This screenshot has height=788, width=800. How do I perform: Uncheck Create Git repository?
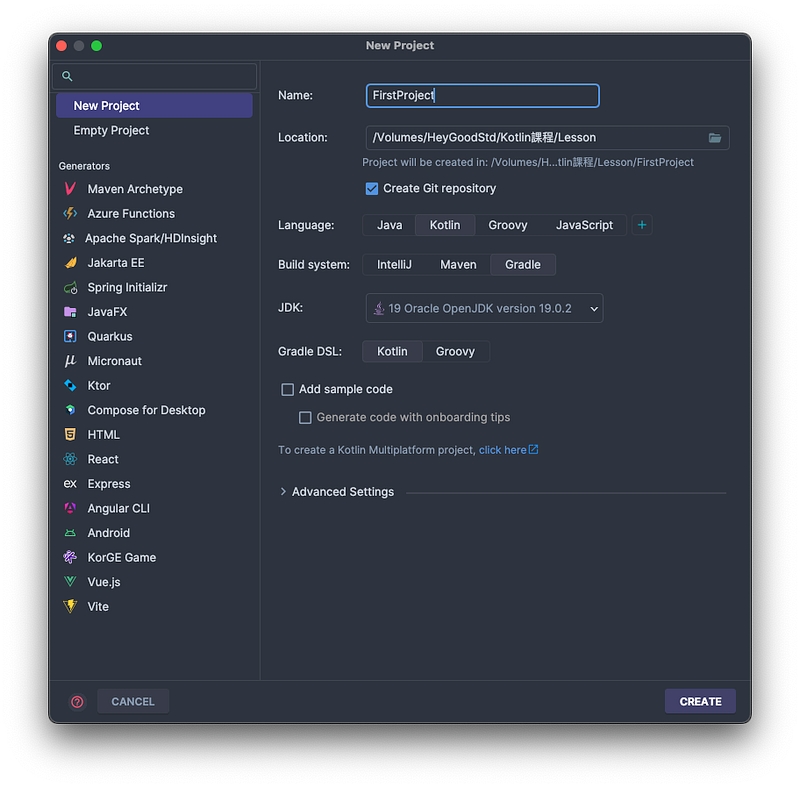[372, 189]
